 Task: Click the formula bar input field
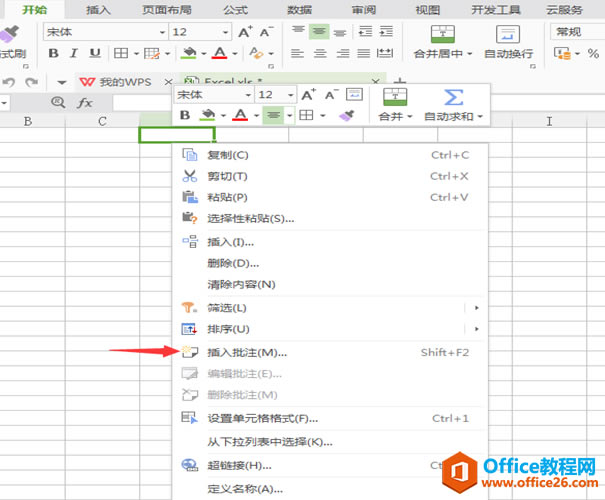142,103
